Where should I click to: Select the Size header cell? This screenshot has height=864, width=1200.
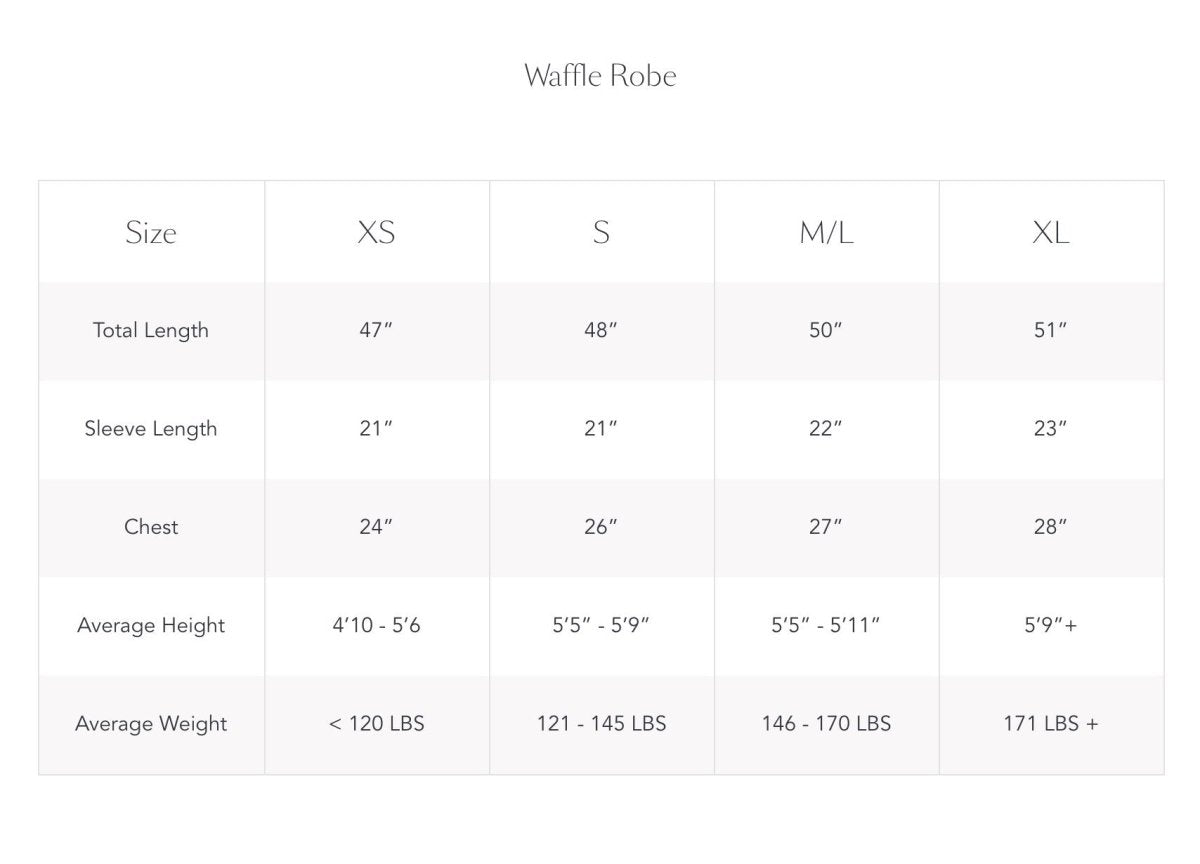(151, 233)
